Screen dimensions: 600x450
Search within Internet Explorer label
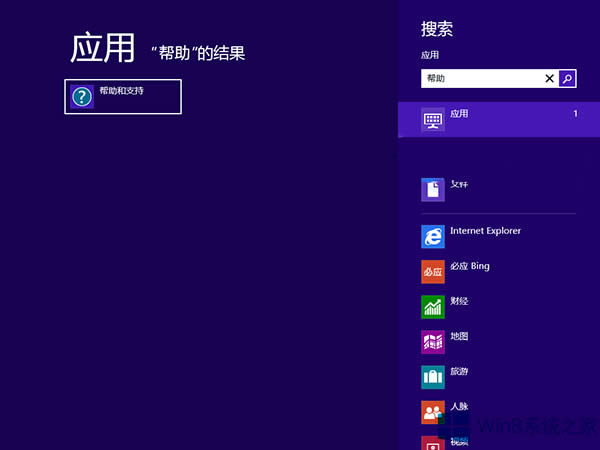click(485, 231)
